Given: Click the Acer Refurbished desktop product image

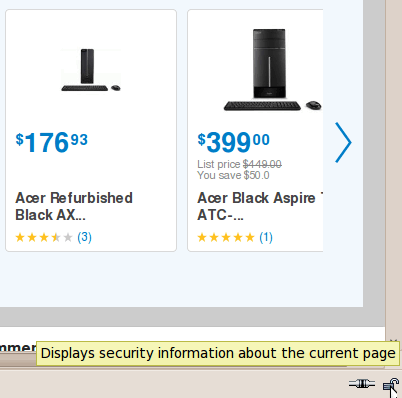Looking at the screenshot, I should [x=91, y=70].
